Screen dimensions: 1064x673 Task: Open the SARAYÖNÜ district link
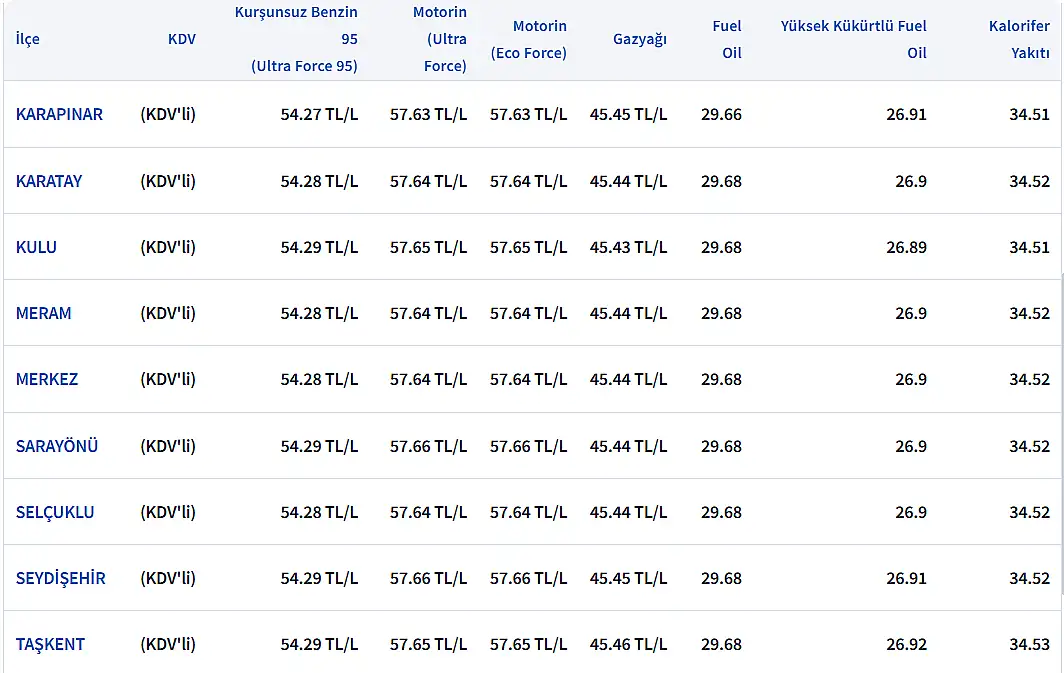coord(57,446)
